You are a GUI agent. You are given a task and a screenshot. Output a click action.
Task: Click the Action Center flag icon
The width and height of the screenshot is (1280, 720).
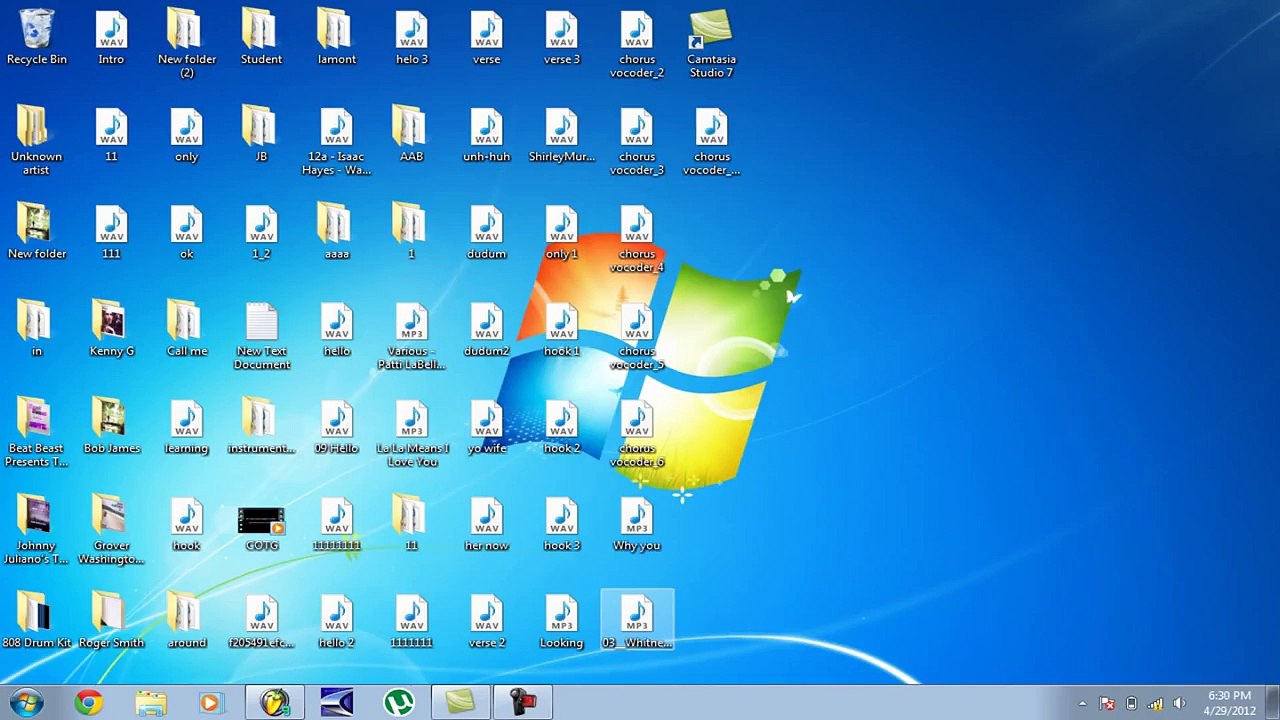(1107, 704)
